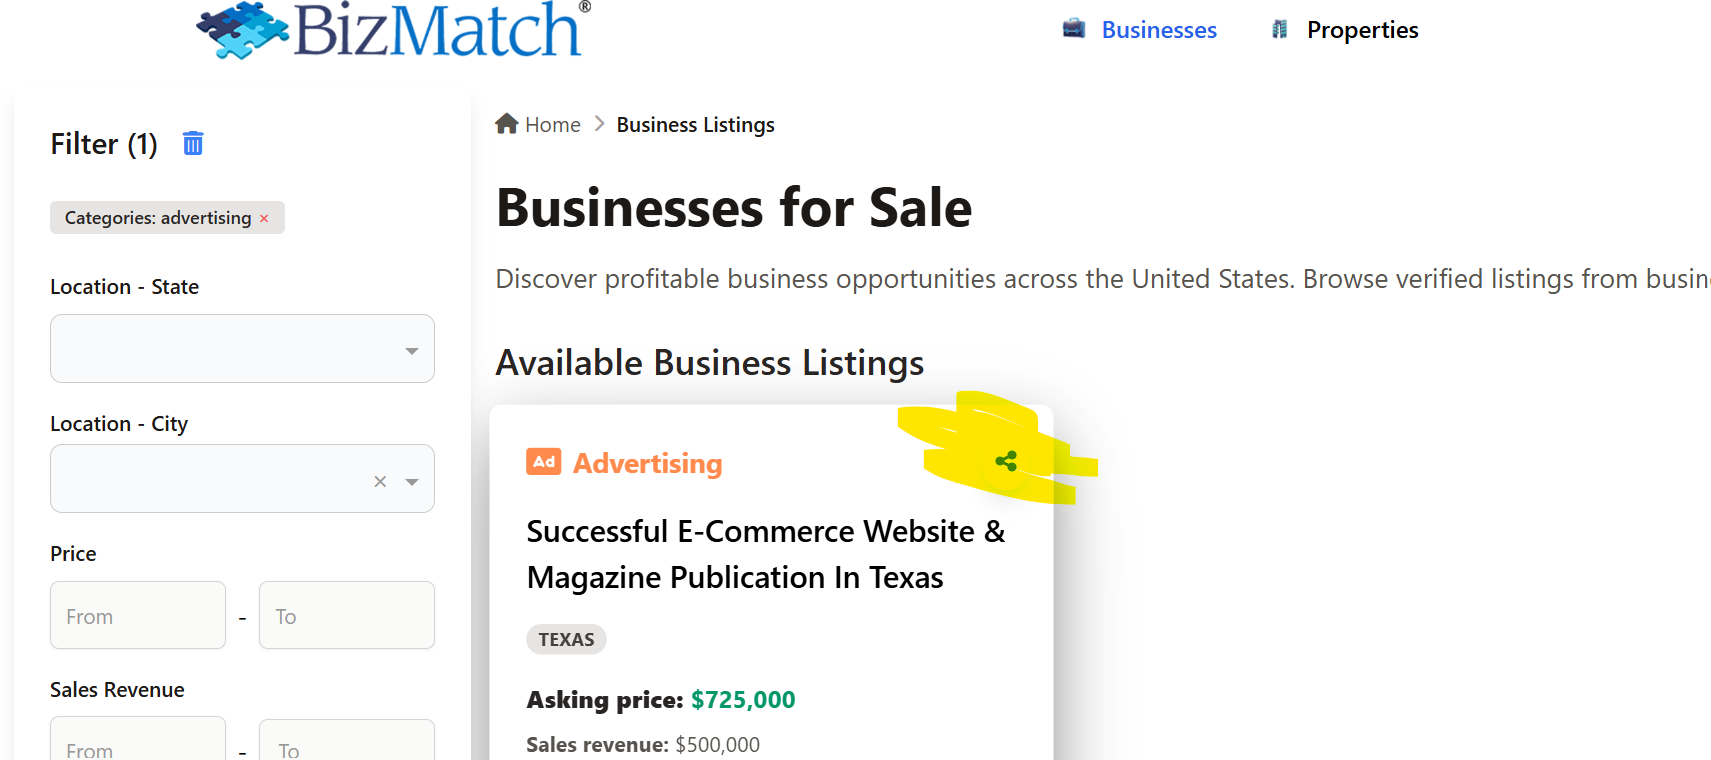Open the Businesses navigation tab
This screenshot has width=1711, height=760.
click(1158, 30)
